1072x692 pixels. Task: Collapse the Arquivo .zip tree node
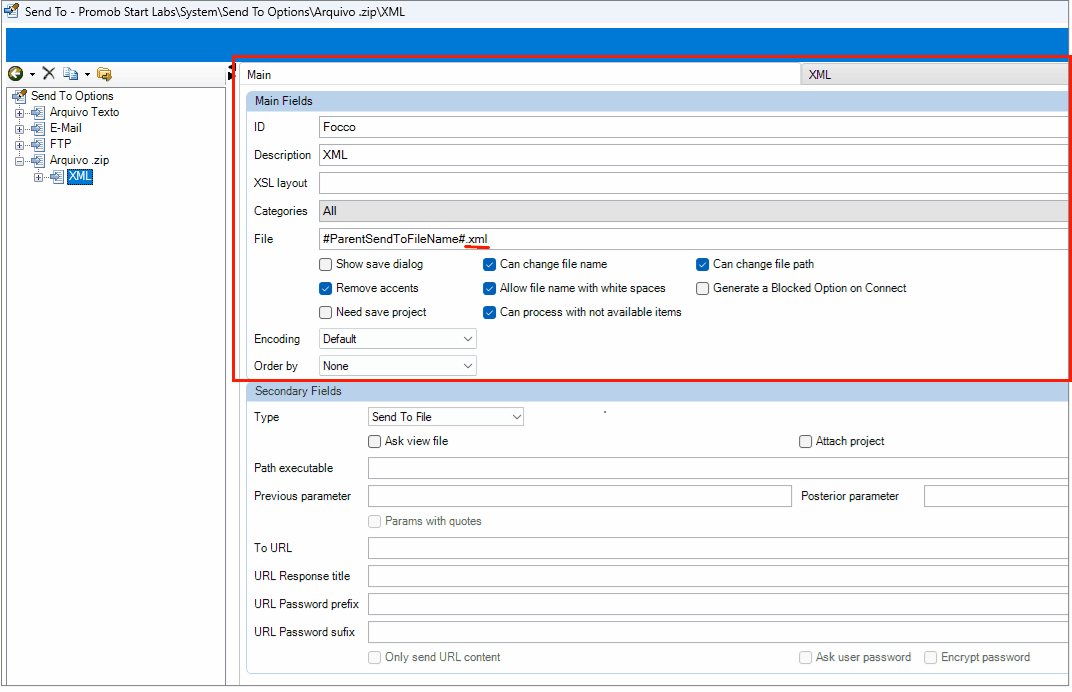tap(19, 161)
